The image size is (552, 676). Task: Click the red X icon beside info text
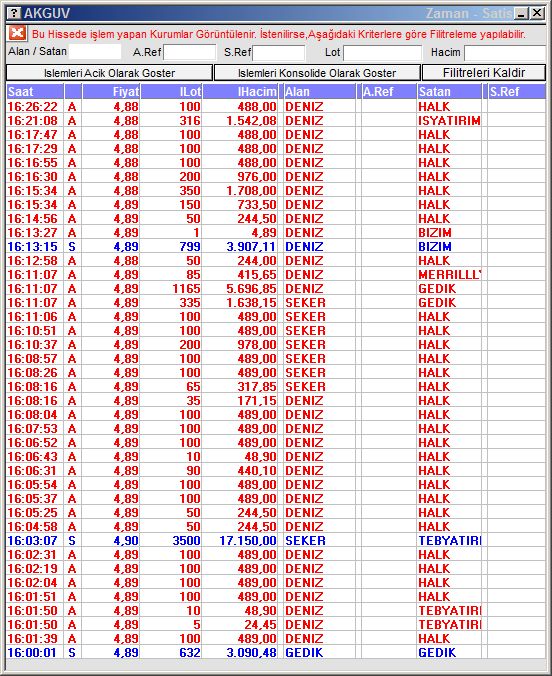(17, 33)
